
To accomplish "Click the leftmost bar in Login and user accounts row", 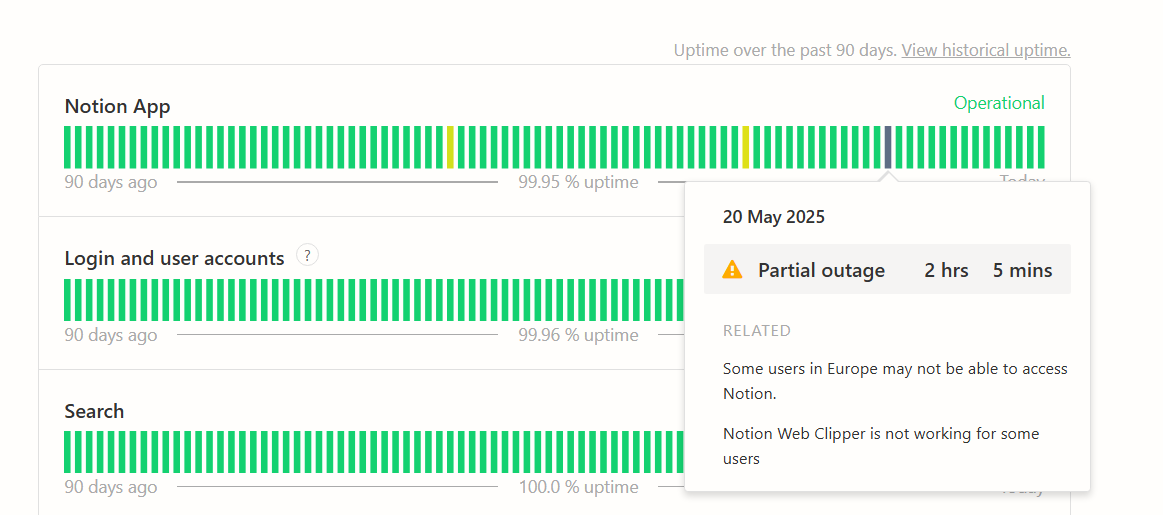I will coord(68,300).
